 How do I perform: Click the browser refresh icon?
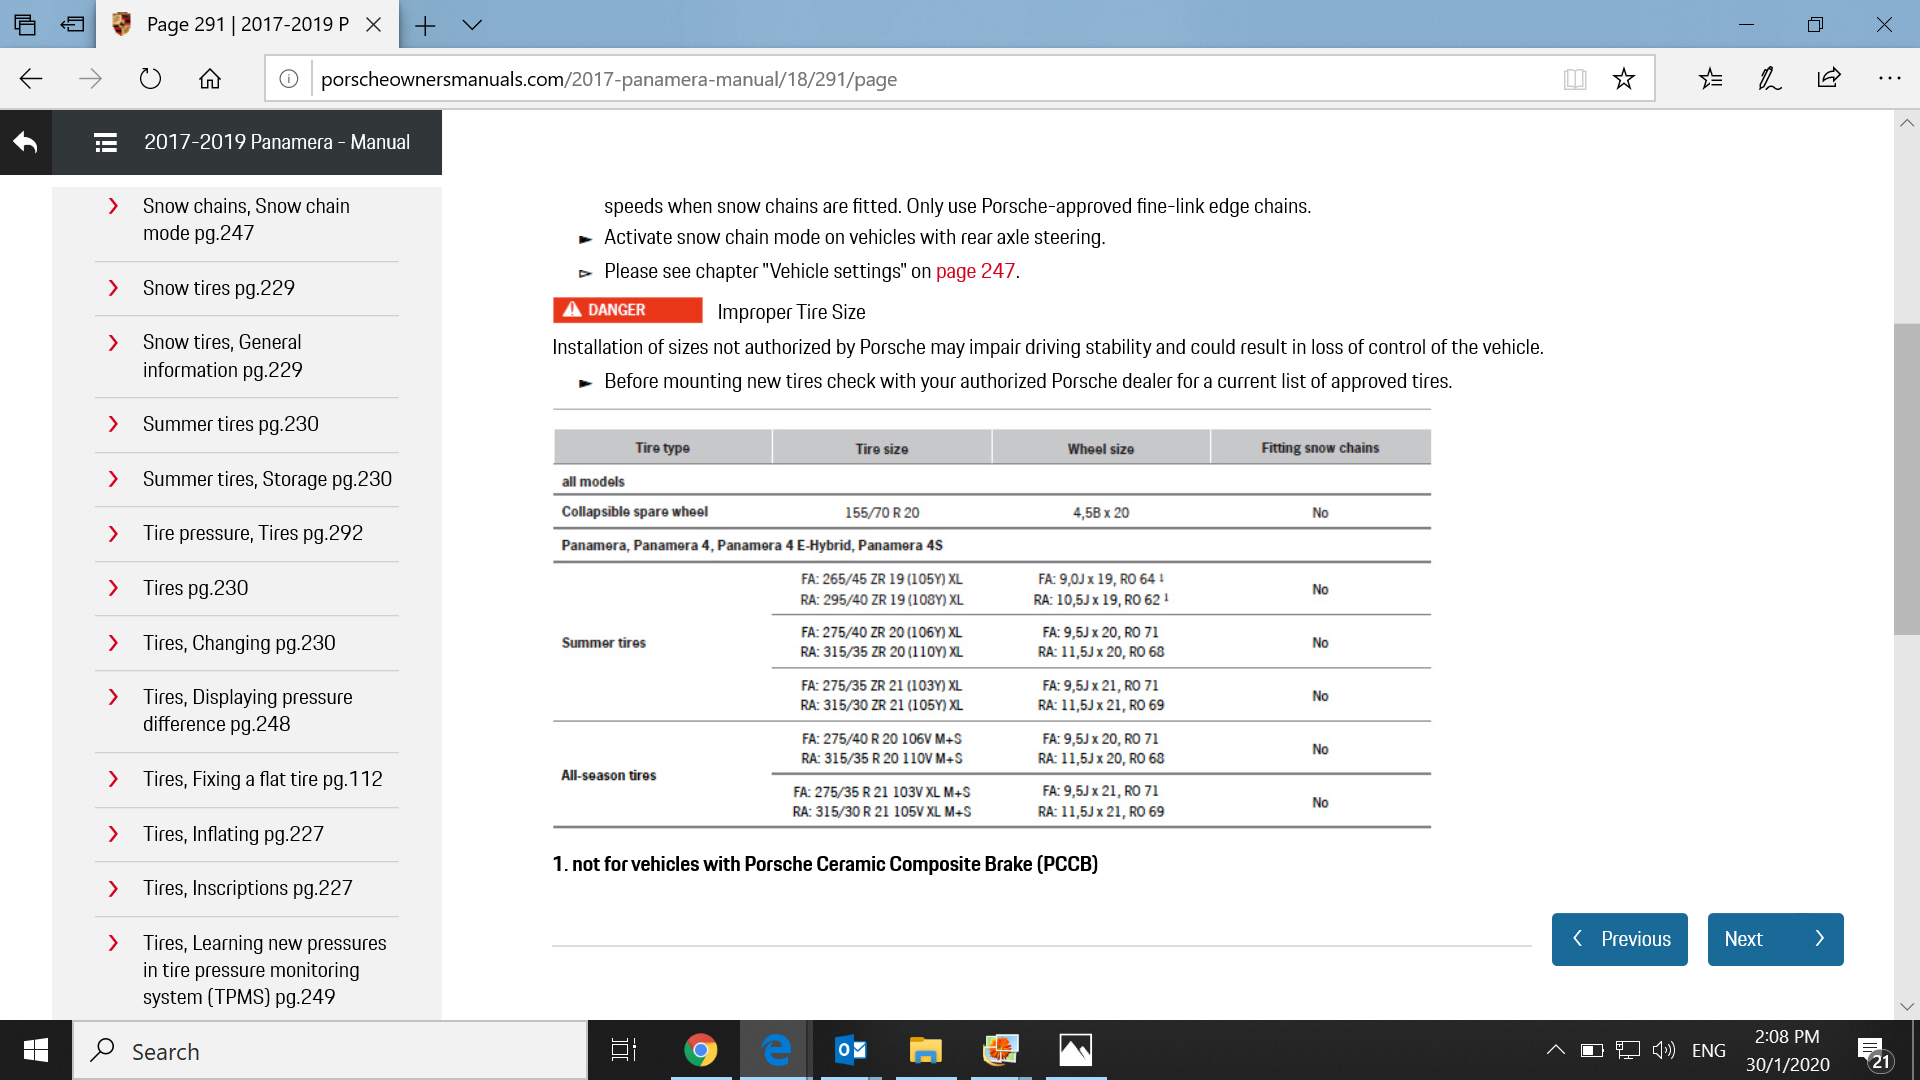[x=150, y=79]
